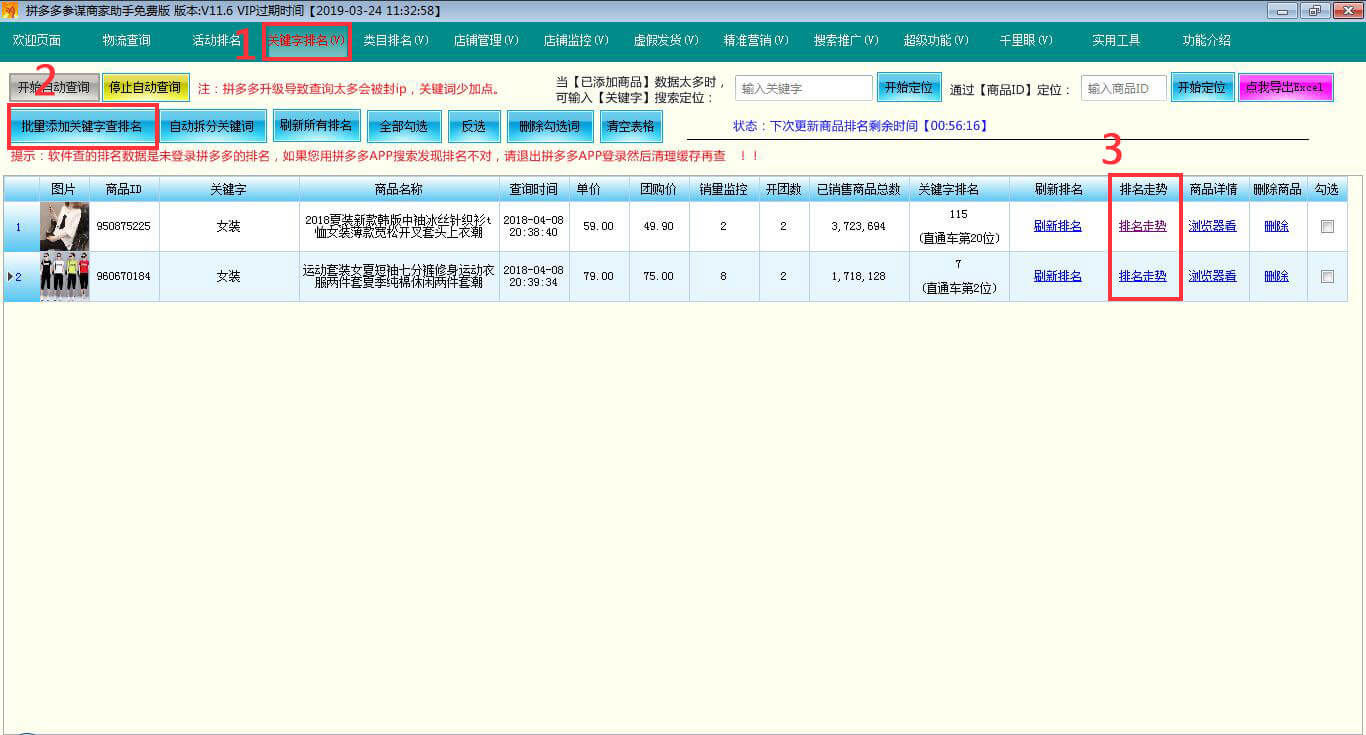The image size is (1366, 735).
Task: Click the 刷新所有排名 button
Action: (x=316, y=126)
